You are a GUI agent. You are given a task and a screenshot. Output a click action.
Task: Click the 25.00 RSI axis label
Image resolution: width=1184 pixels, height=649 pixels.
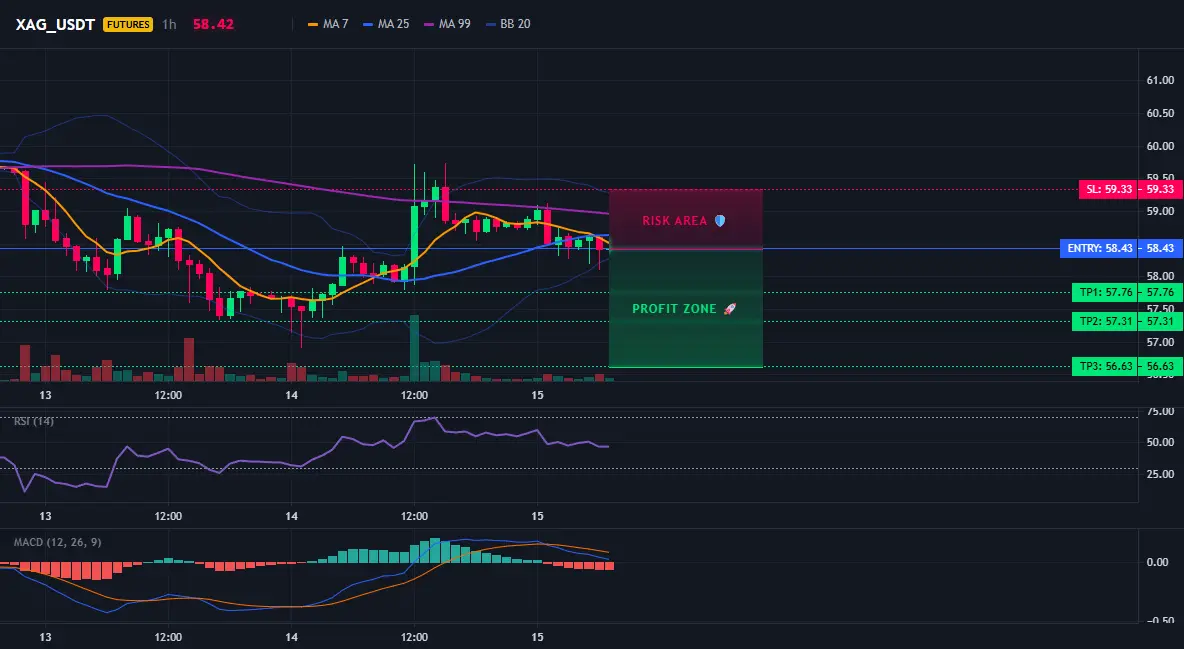click(1160, 474)
